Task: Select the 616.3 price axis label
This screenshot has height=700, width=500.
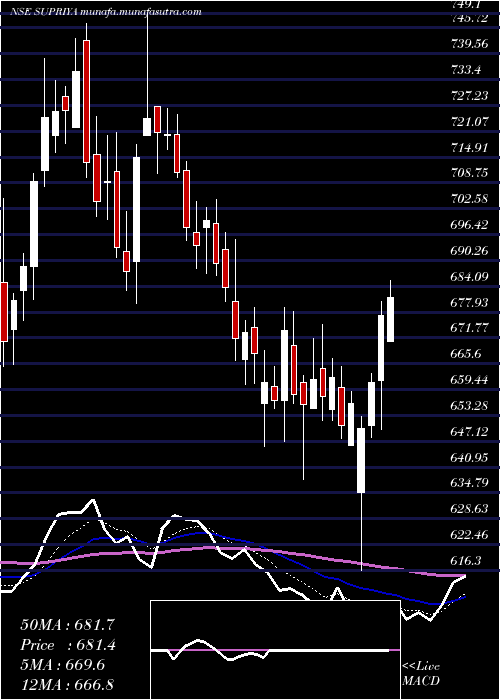Action: [467, 560]
